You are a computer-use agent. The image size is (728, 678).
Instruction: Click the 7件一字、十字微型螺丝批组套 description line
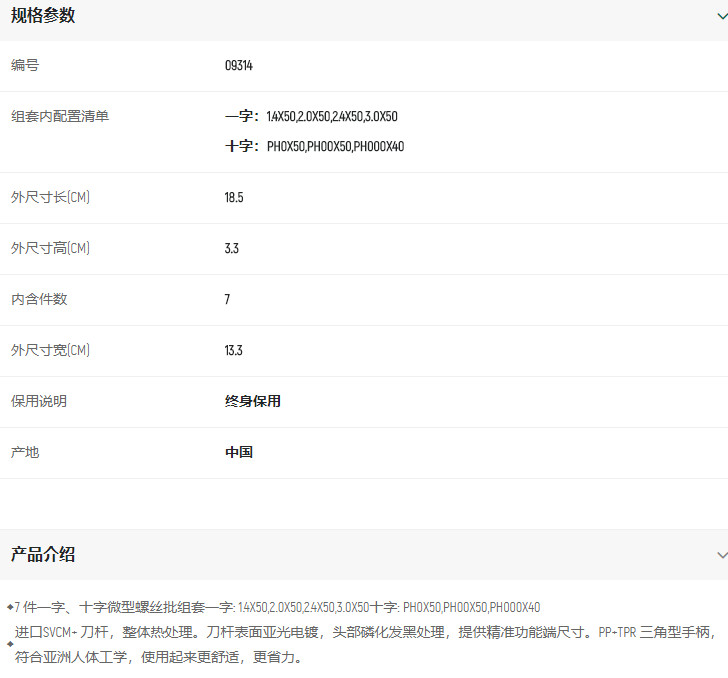point(278,607)
